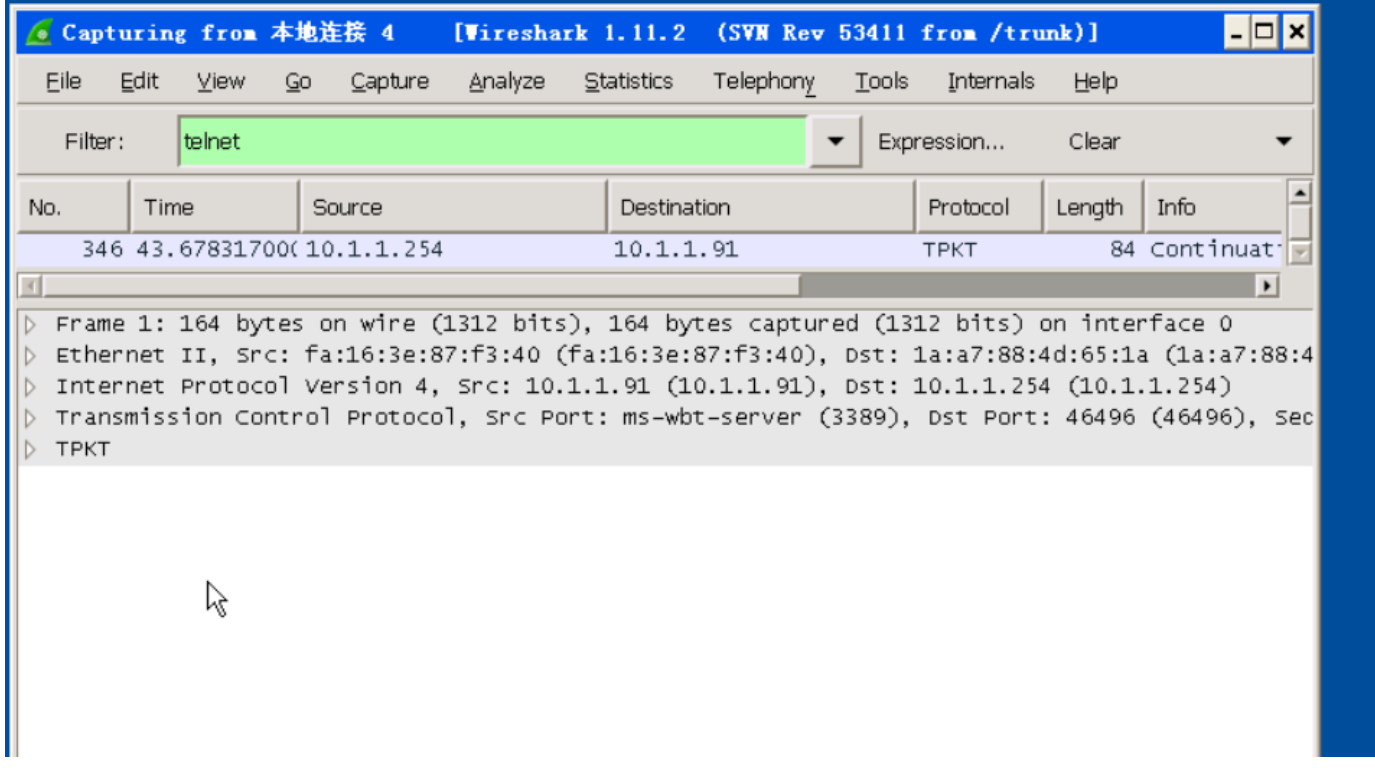Expand the filter toolbar overflow arrow

click(x=1284, y=142)
